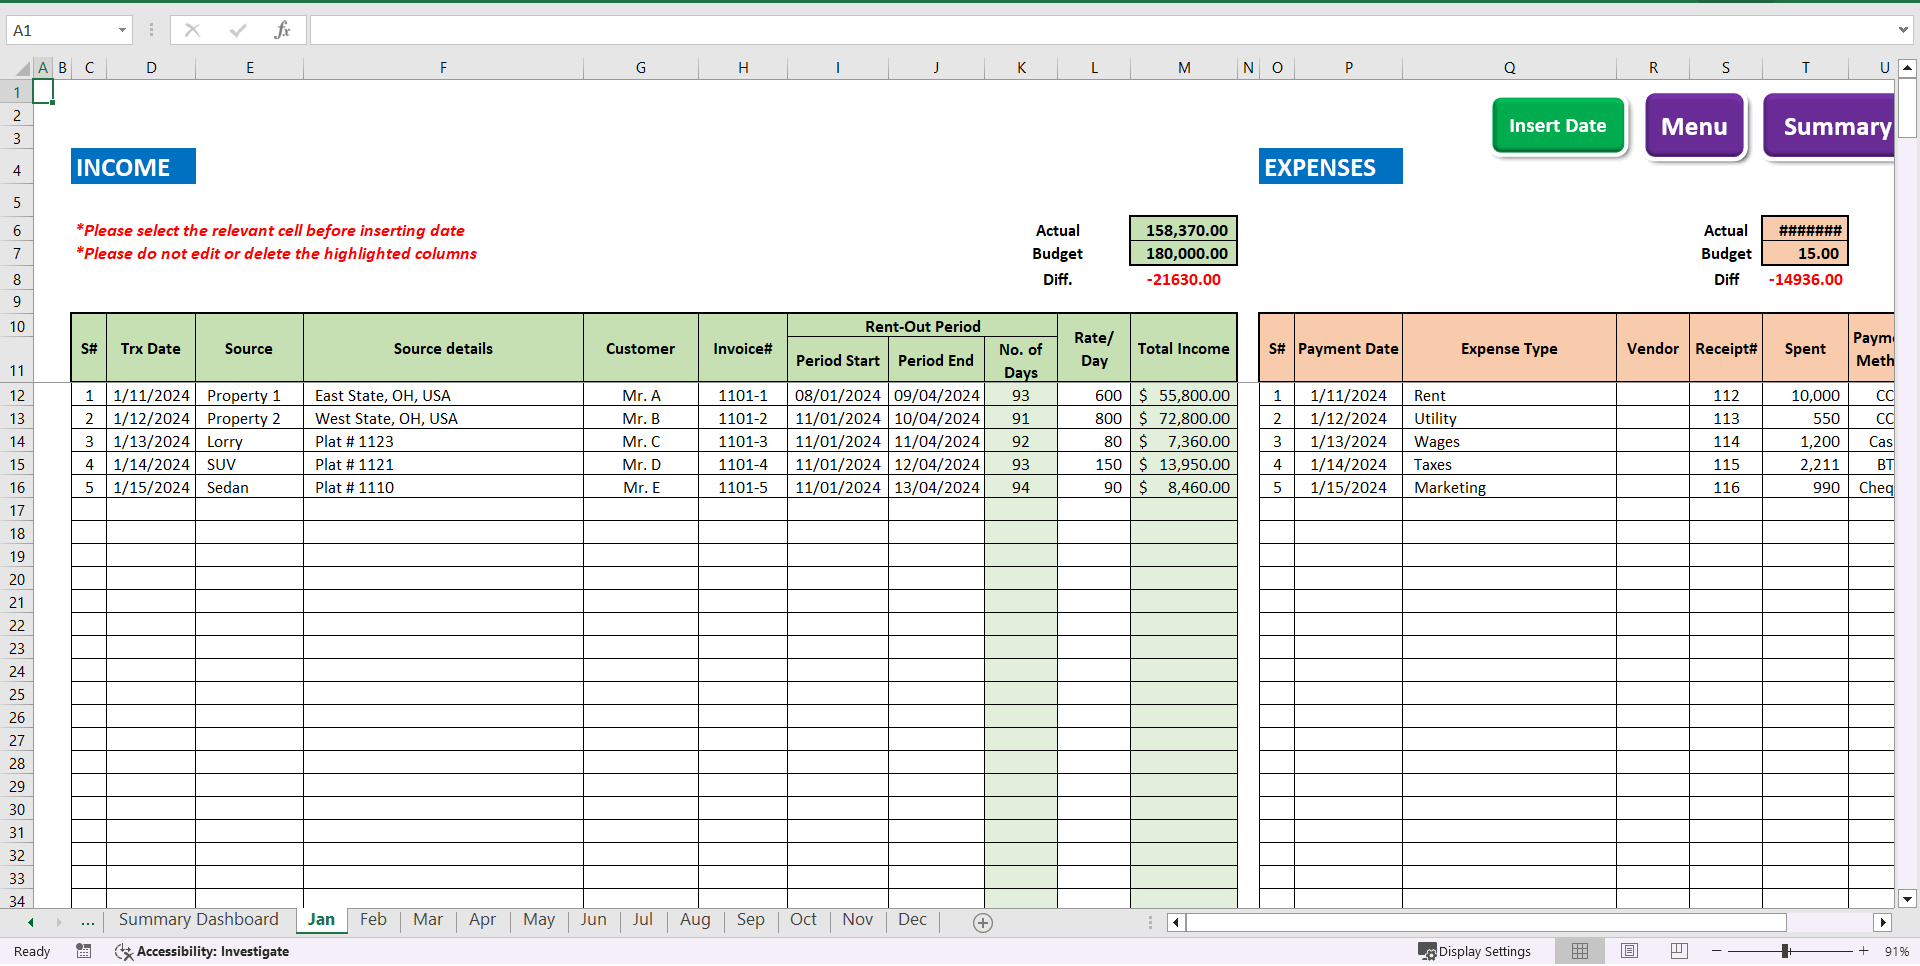The height and width of the screenshot is (966, 1920).
Task: Select the income Diff value -21630.00
Action: (x=1184, y=279)
